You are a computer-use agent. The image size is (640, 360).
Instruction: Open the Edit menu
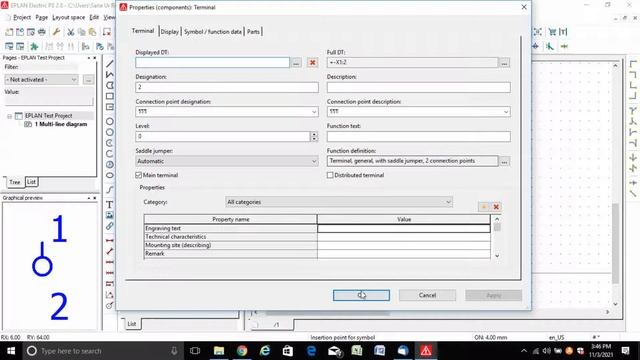[x=94, y=18]
